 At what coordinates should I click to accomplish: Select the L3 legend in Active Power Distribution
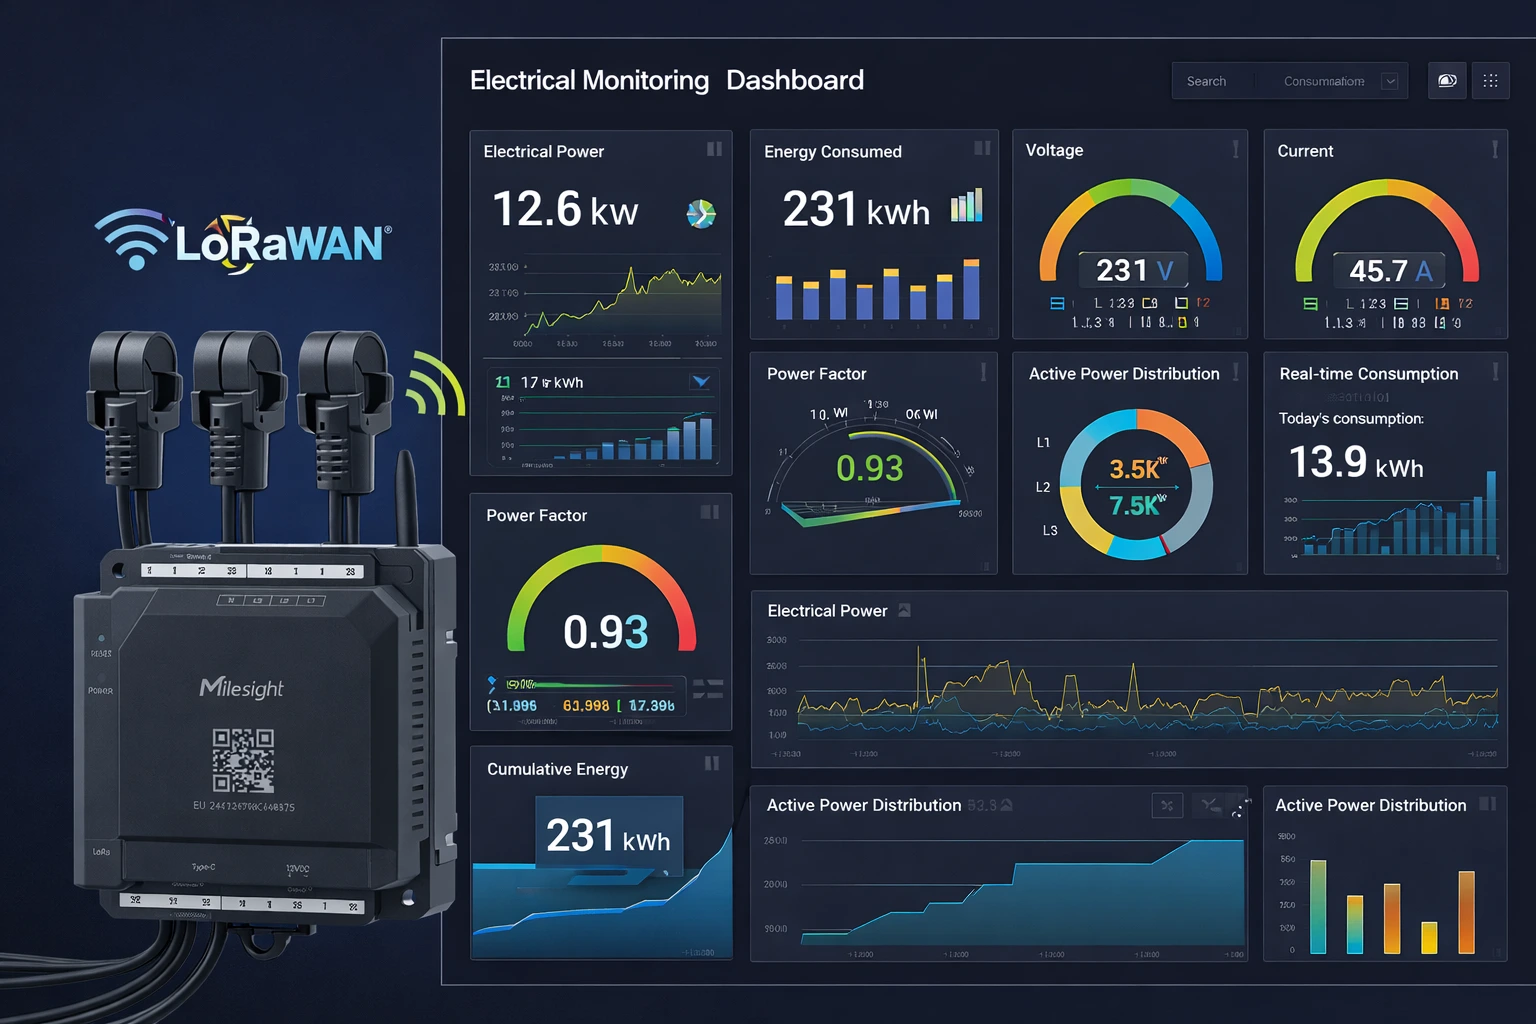(x=1049, y=530)
